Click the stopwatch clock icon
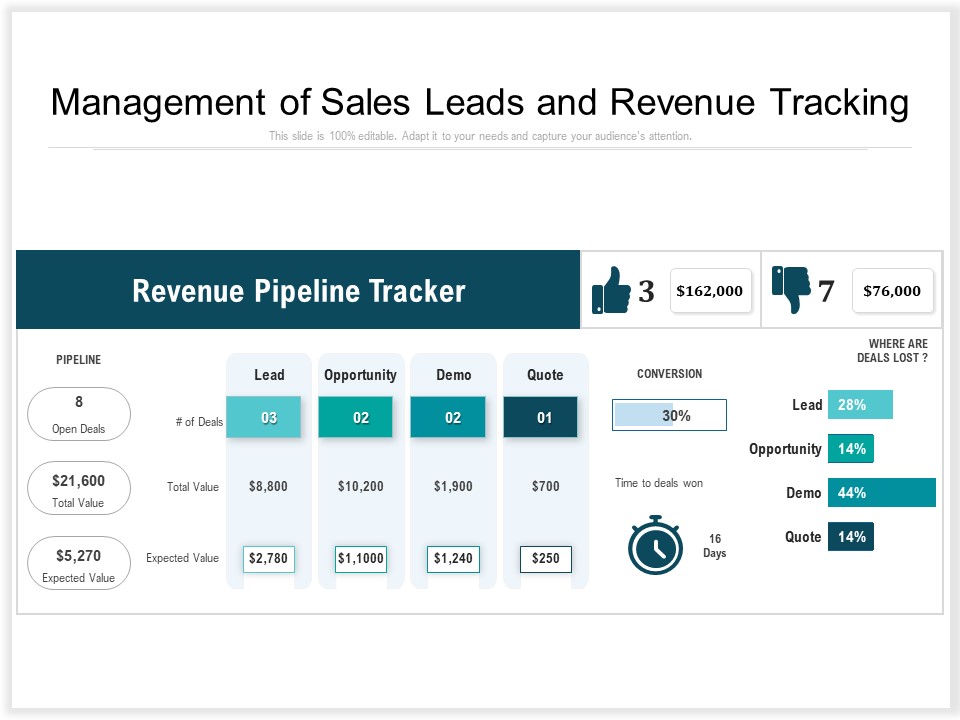The image size is (960, 720). pos(655,545)
